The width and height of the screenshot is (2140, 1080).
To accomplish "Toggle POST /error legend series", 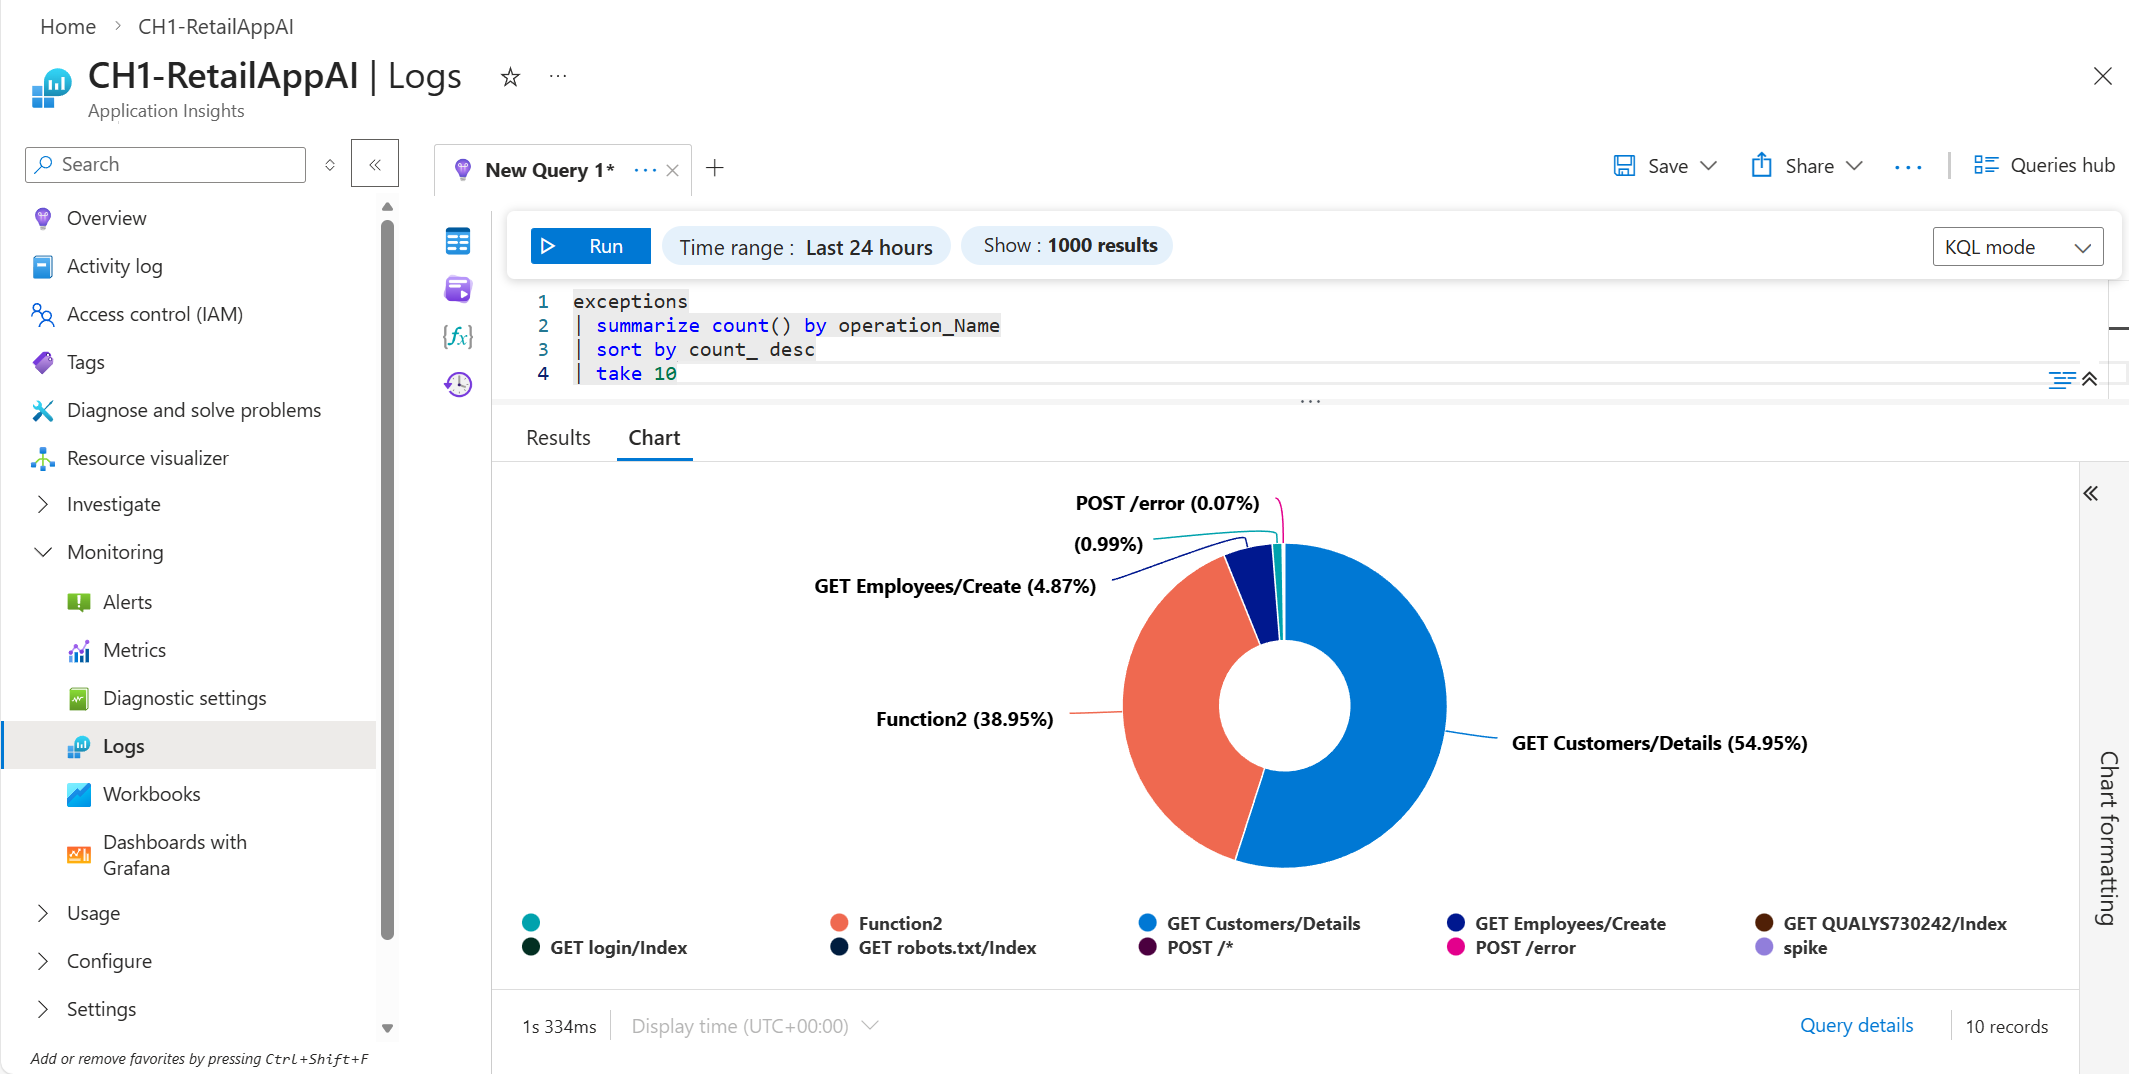I will (1524, 947).
